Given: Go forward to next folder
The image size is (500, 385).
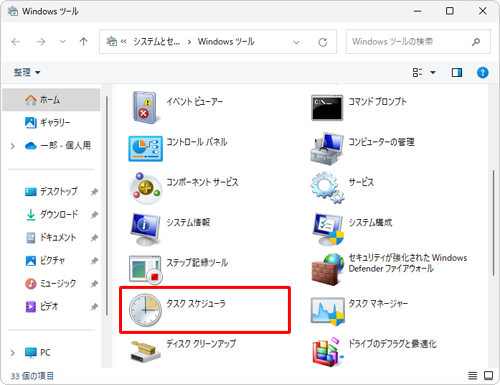Looking at the screenshot, I should [41, 42].
